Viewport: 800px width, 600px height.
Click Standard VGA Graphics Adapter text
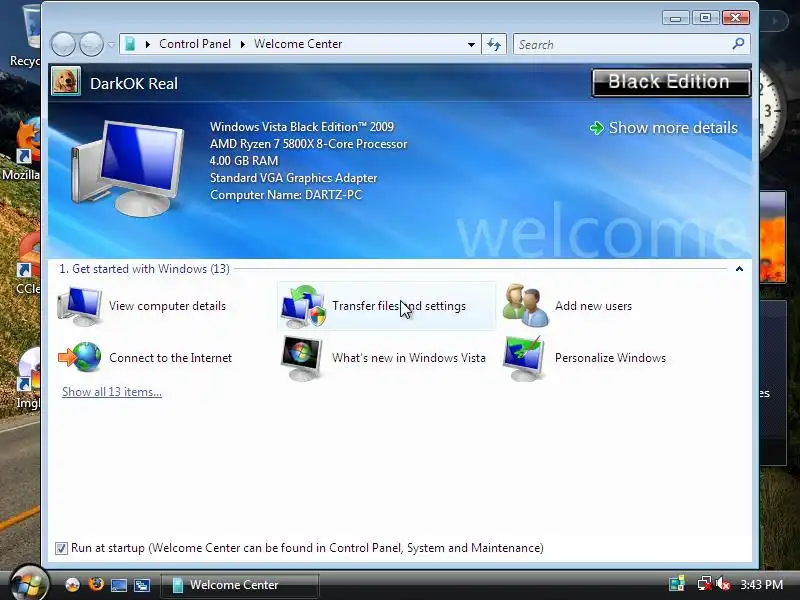(x=293, y=178)
